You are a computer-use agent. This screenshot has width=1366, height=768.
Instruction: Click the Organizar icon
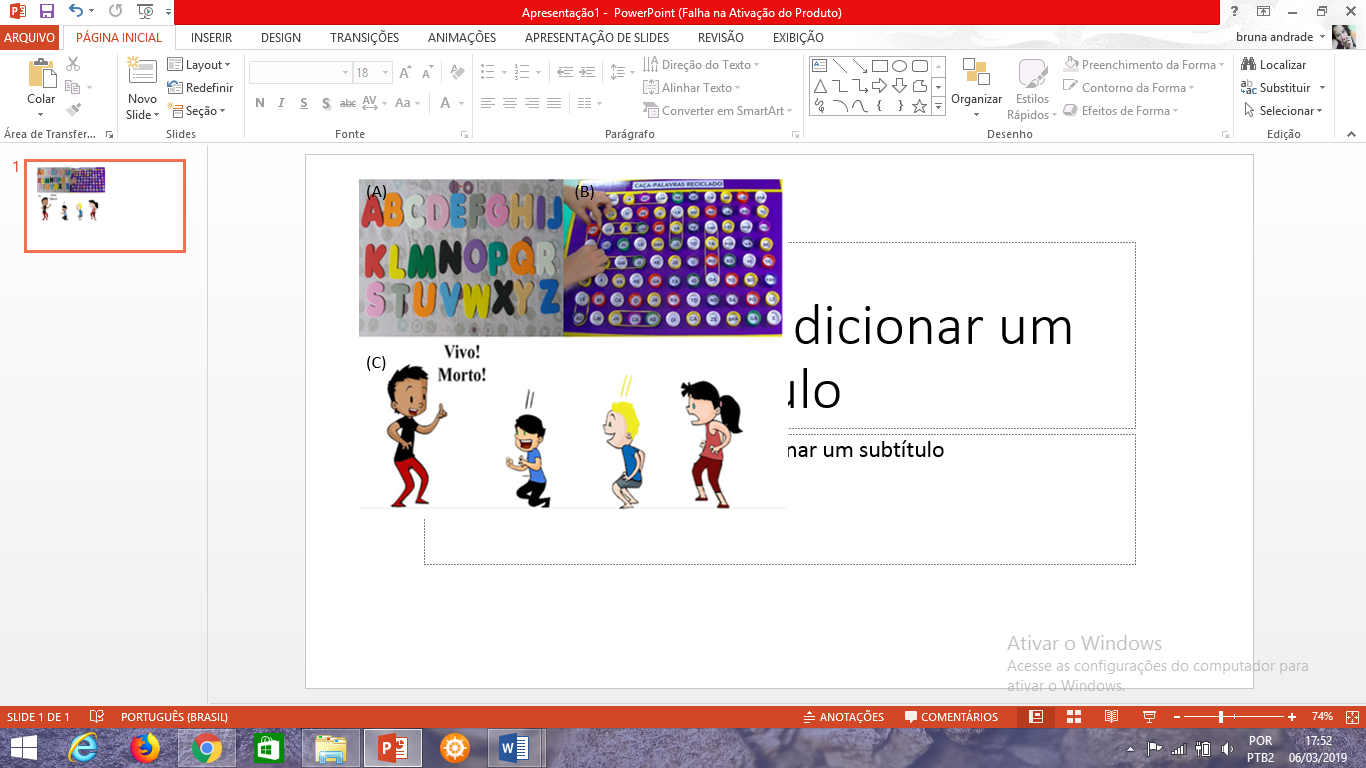[976, 75]
